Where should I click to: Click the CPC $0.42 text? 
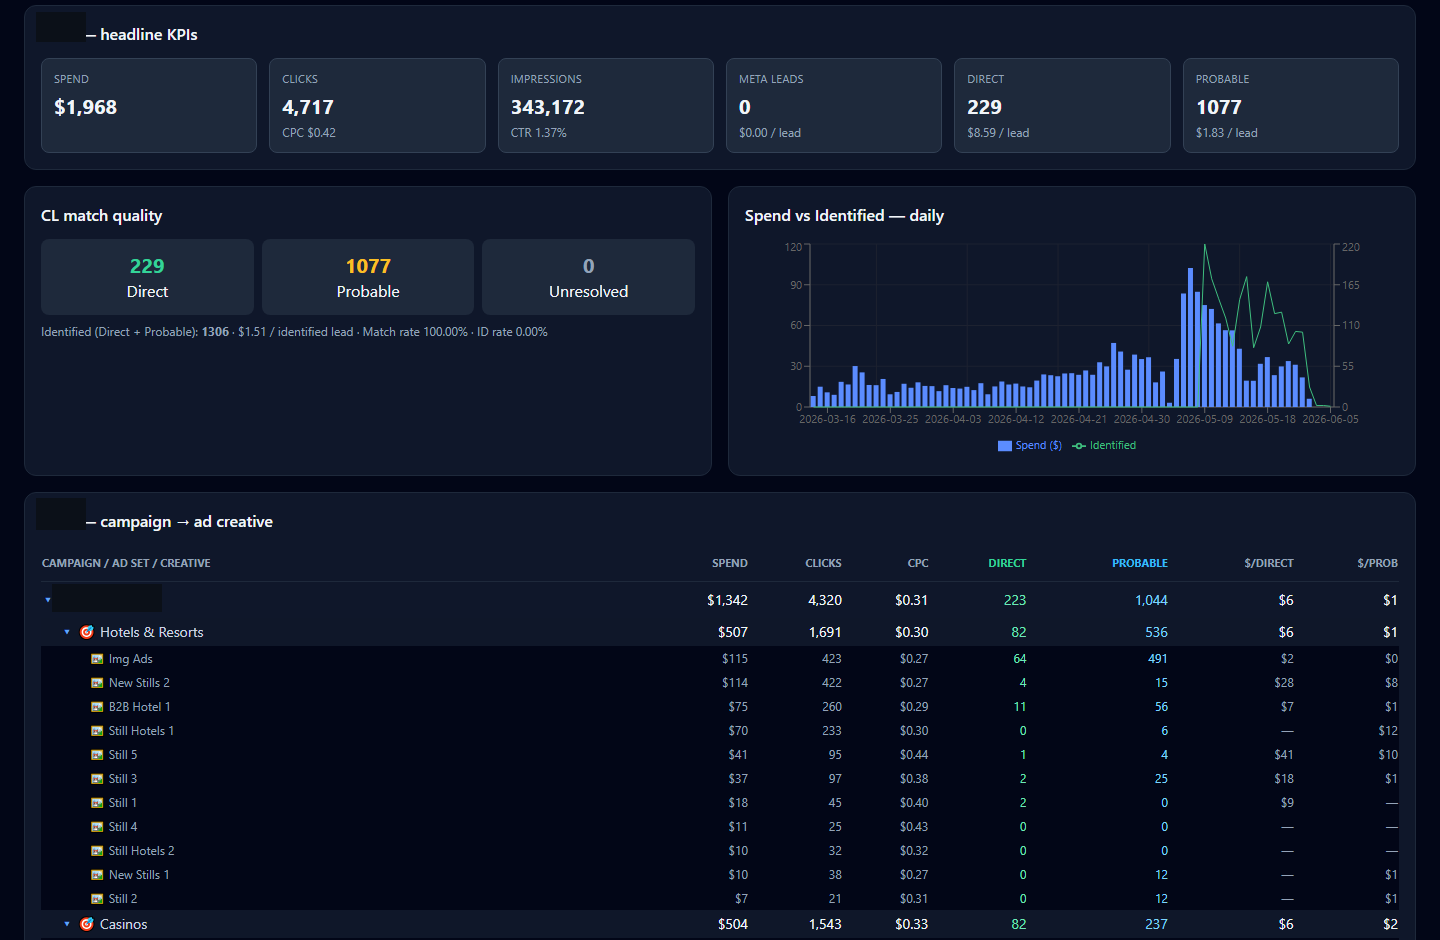pyautogui.click(x=309, y=133)
